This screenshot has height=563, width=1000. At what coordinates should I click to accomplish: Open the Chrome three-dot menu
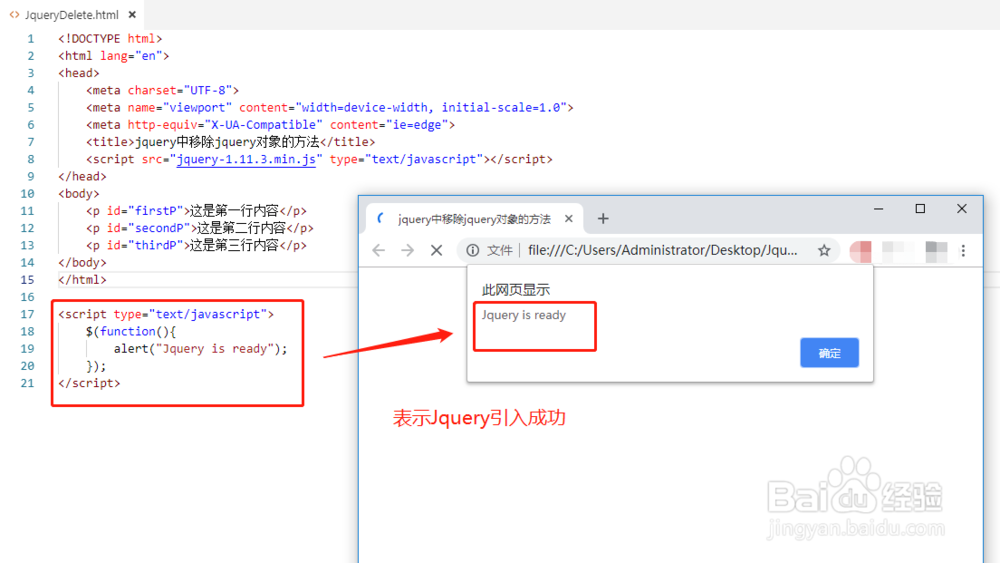tap(963, 251)
